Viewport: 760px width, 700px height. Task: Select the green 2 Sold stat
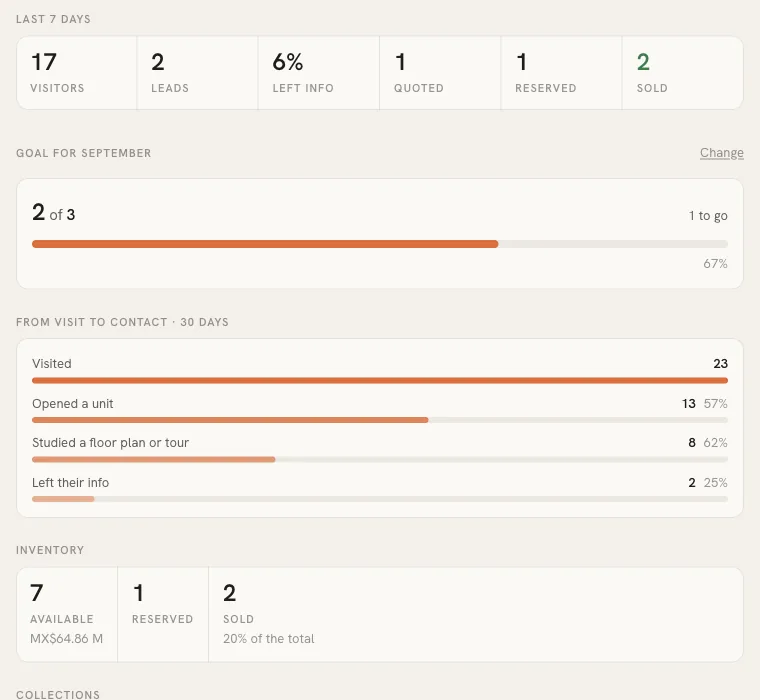[x=682, y=73]
